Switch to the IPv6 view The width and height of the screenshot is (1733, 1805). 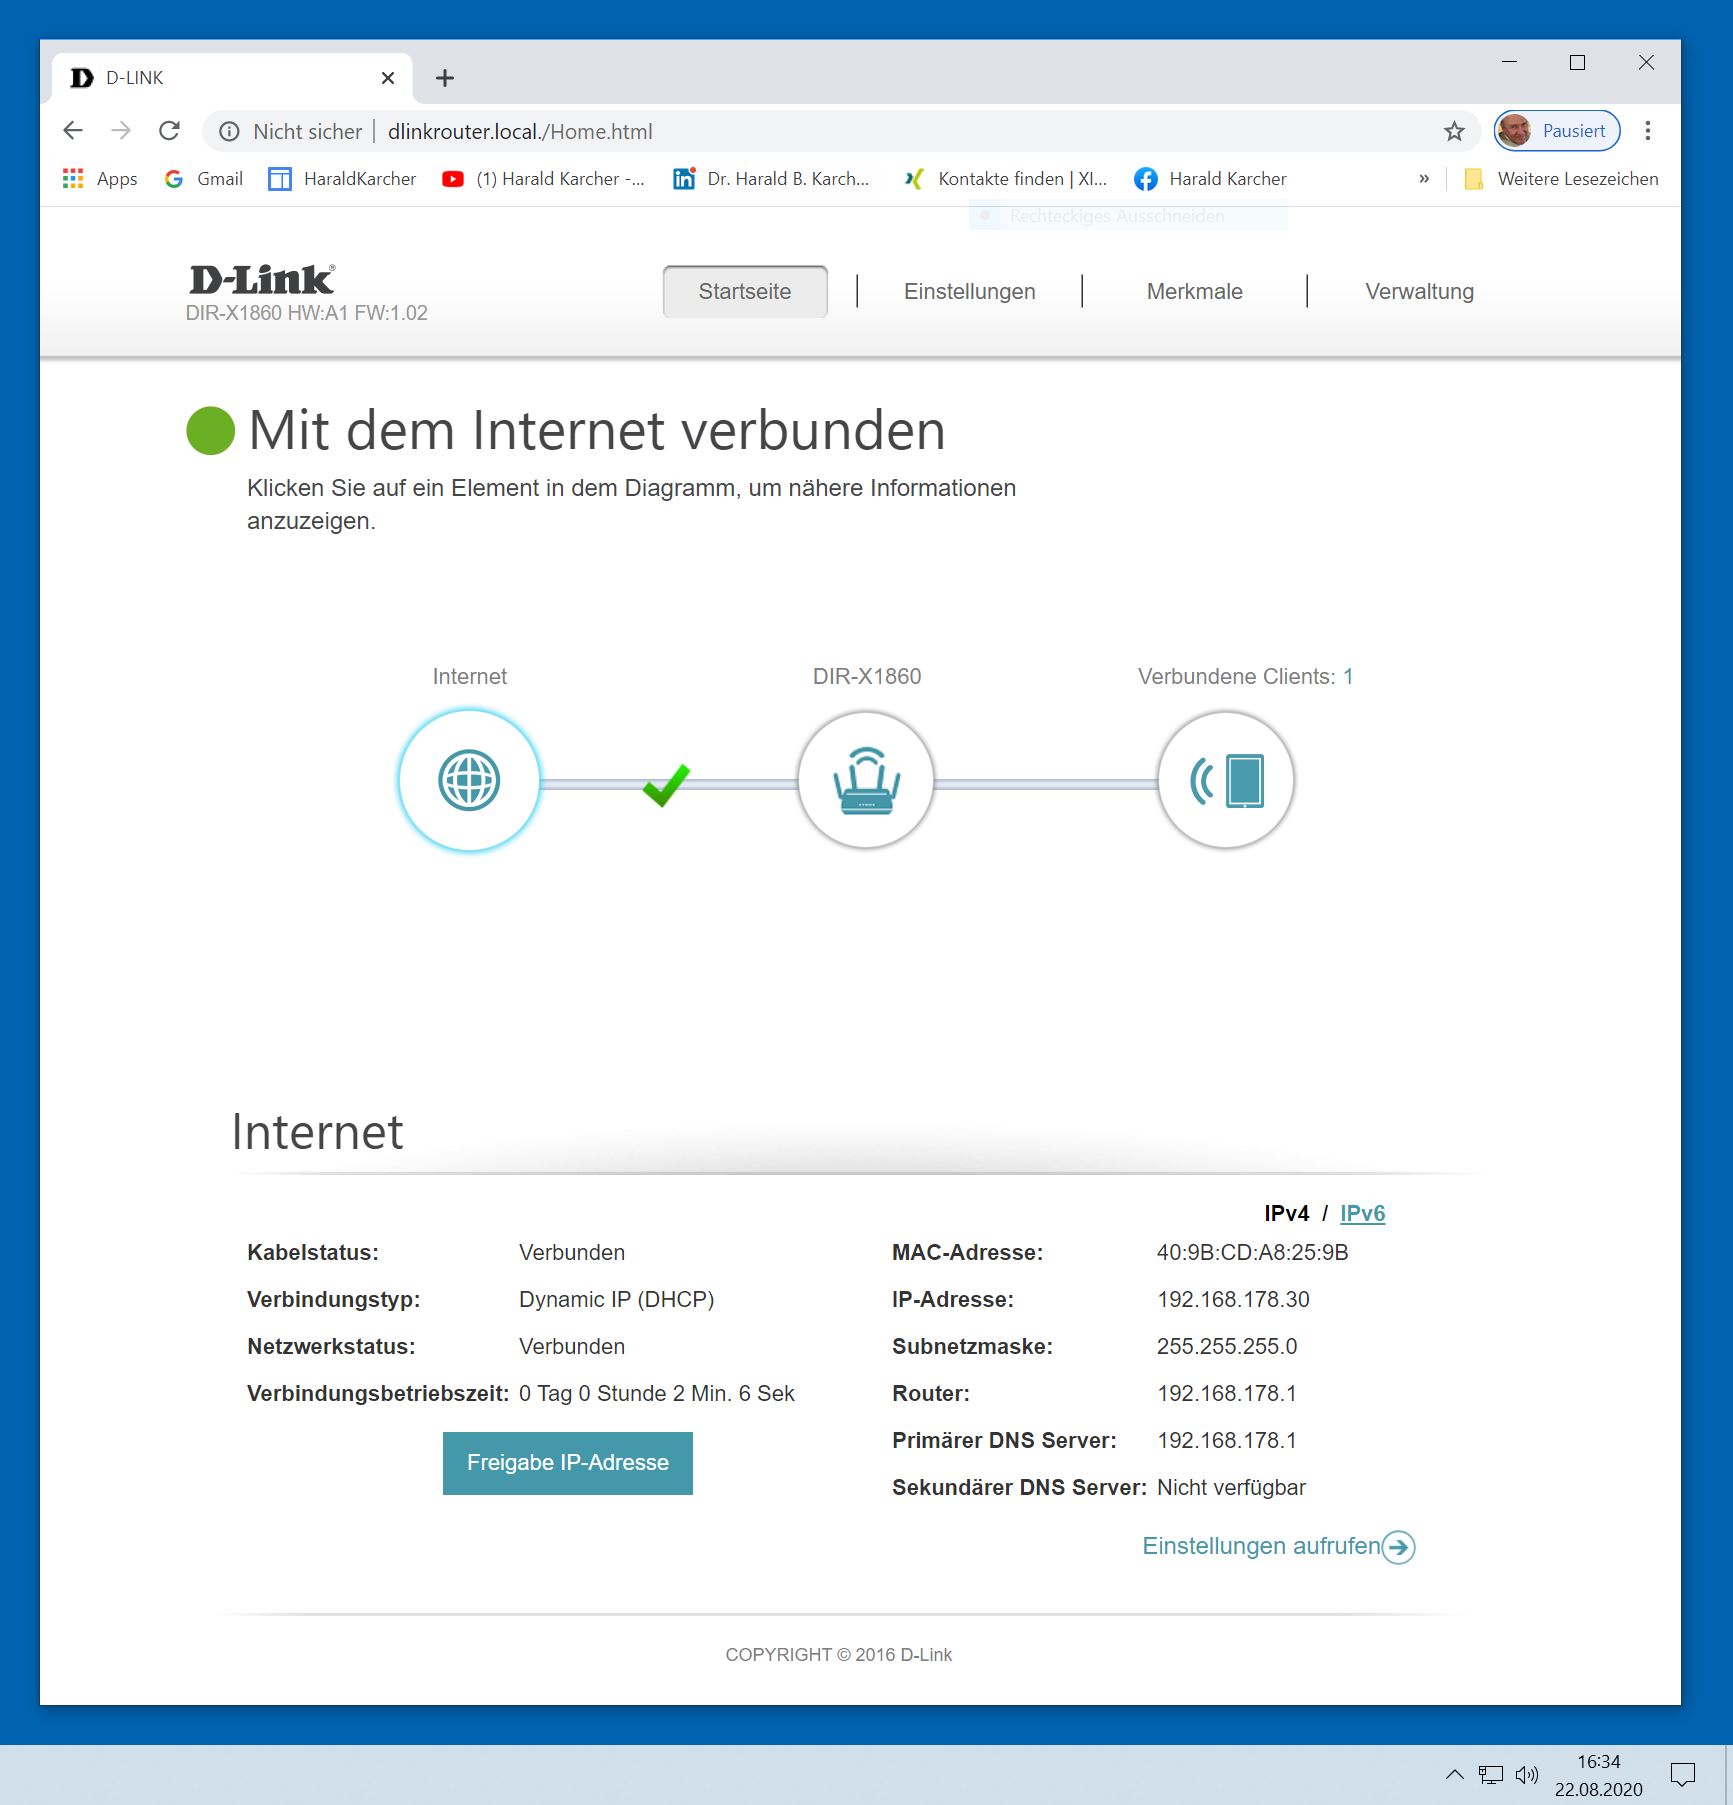pos(1362,1213)
